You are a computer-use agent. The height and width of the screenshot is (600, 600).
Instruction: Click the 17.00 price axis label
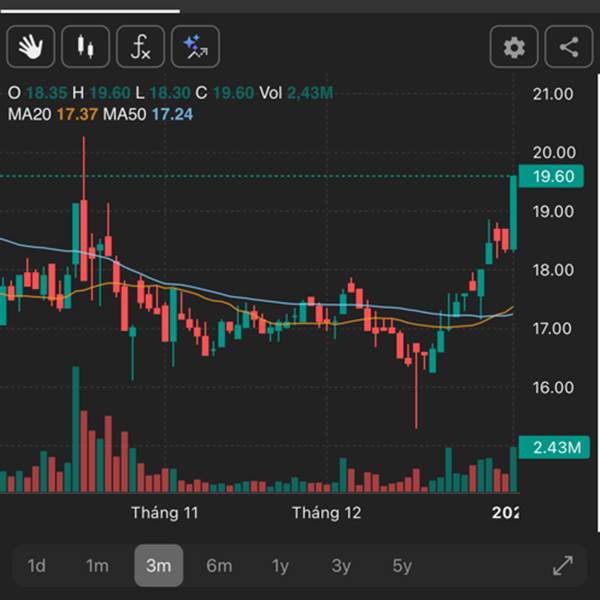tap(552, 329)
